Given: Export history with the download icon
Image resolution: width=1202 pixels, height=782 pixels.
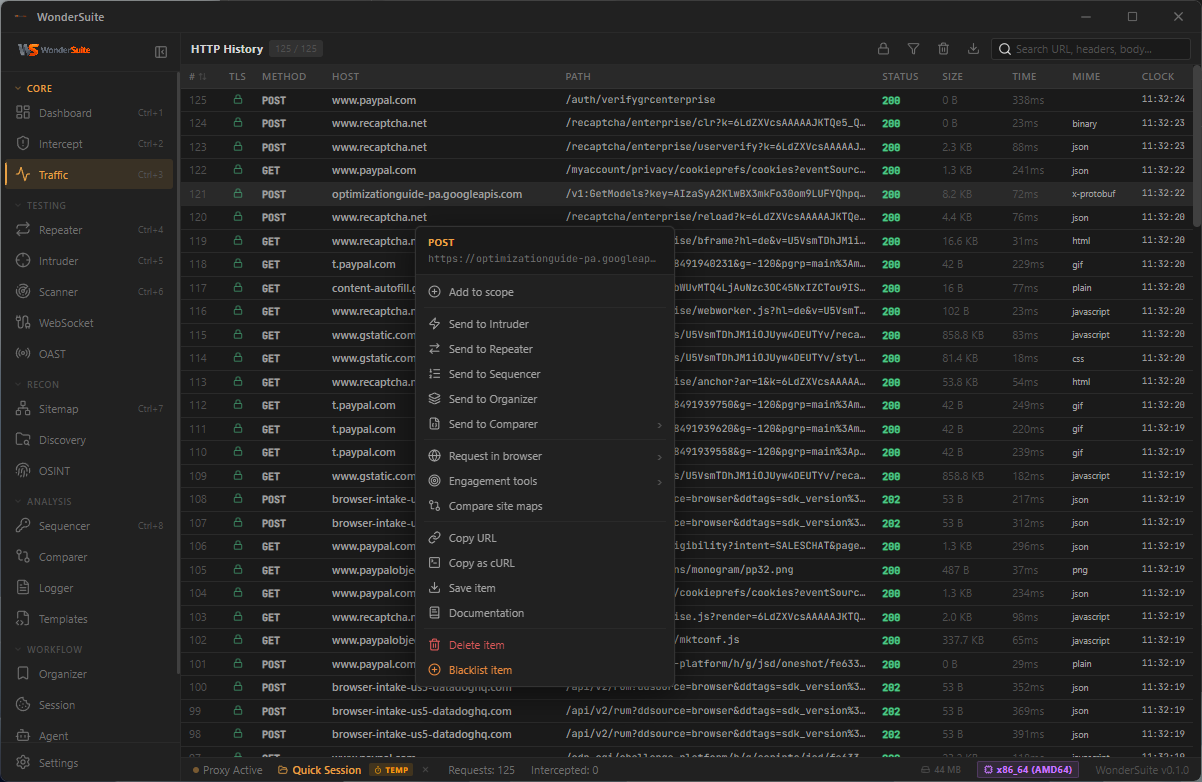Looking at the screenshot, I should (x=973, y=49).
